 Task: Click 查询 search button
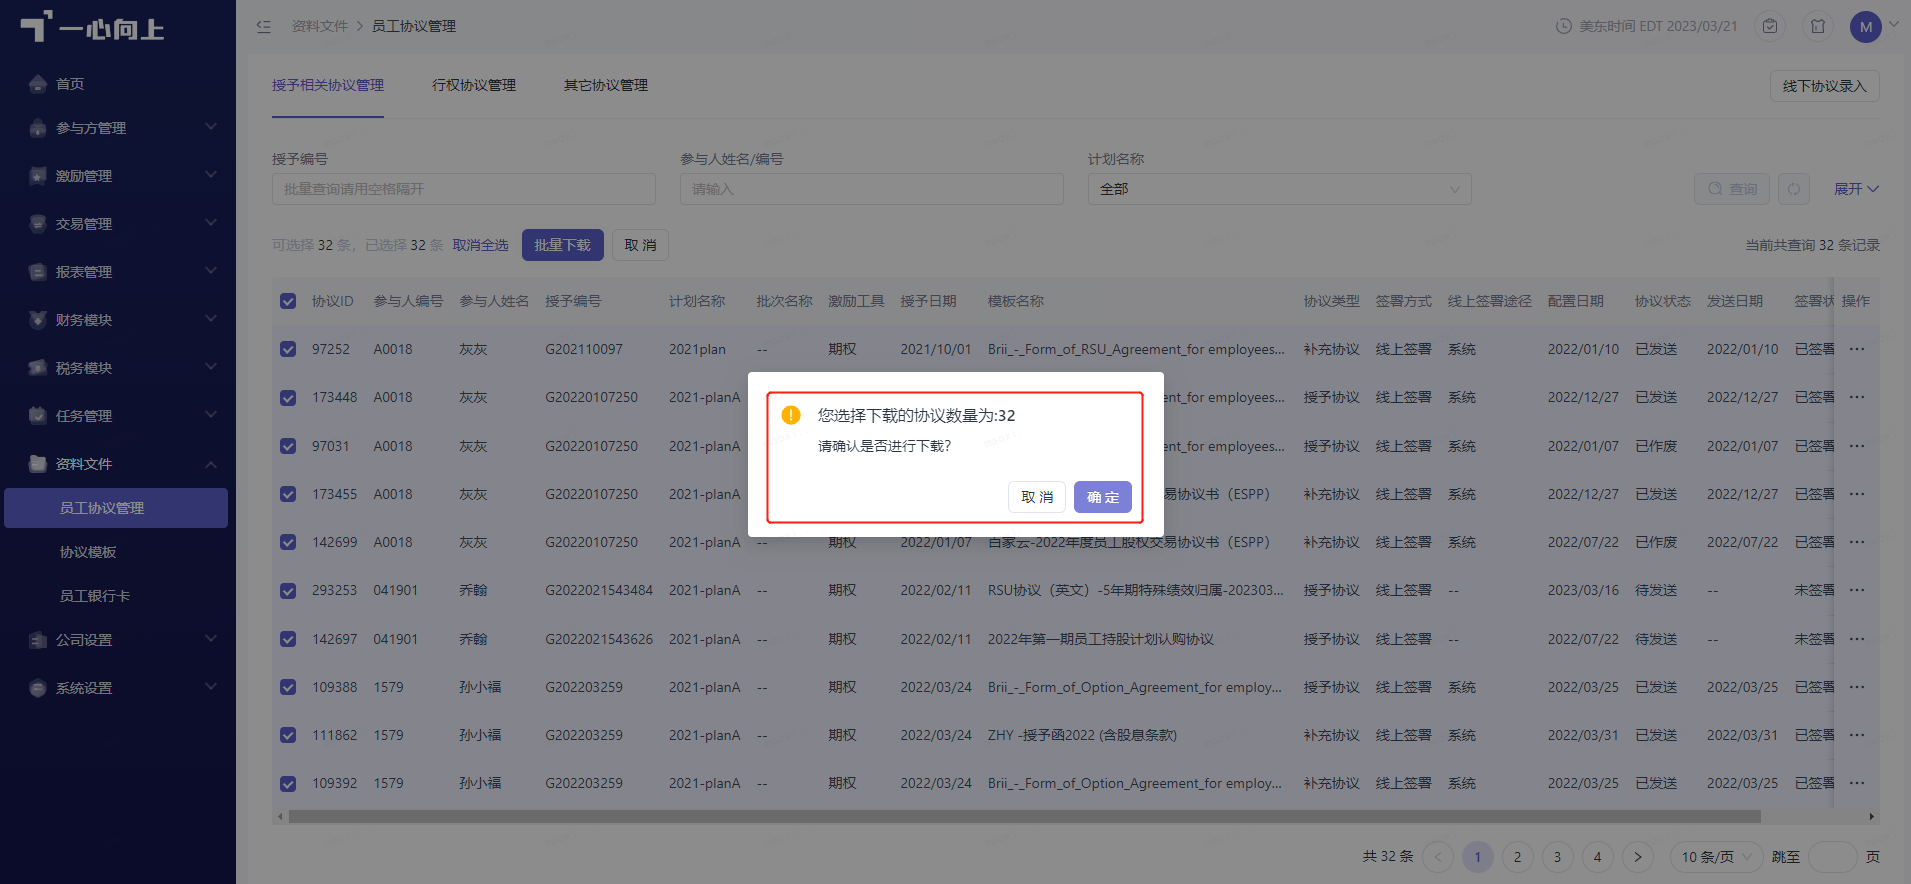[x=1732, y=189]
